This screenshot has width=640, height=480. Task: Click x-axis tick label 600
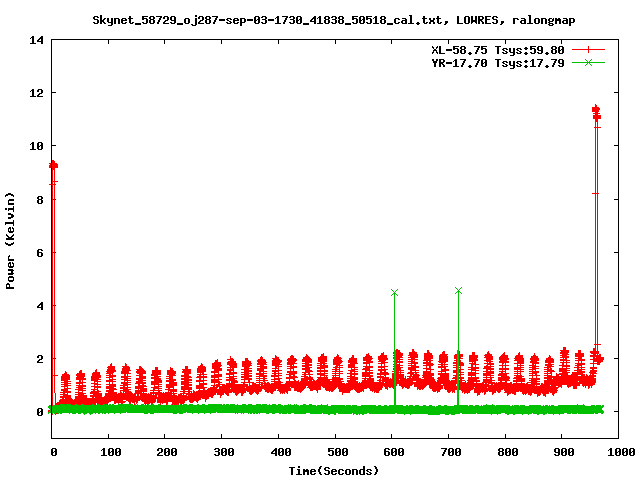tap(394, 452)
